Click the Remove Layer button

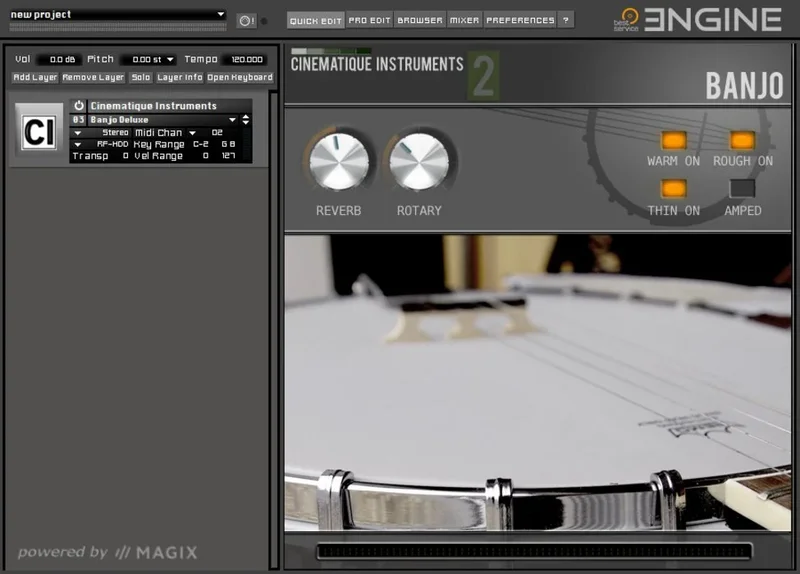tap(93, 78)
